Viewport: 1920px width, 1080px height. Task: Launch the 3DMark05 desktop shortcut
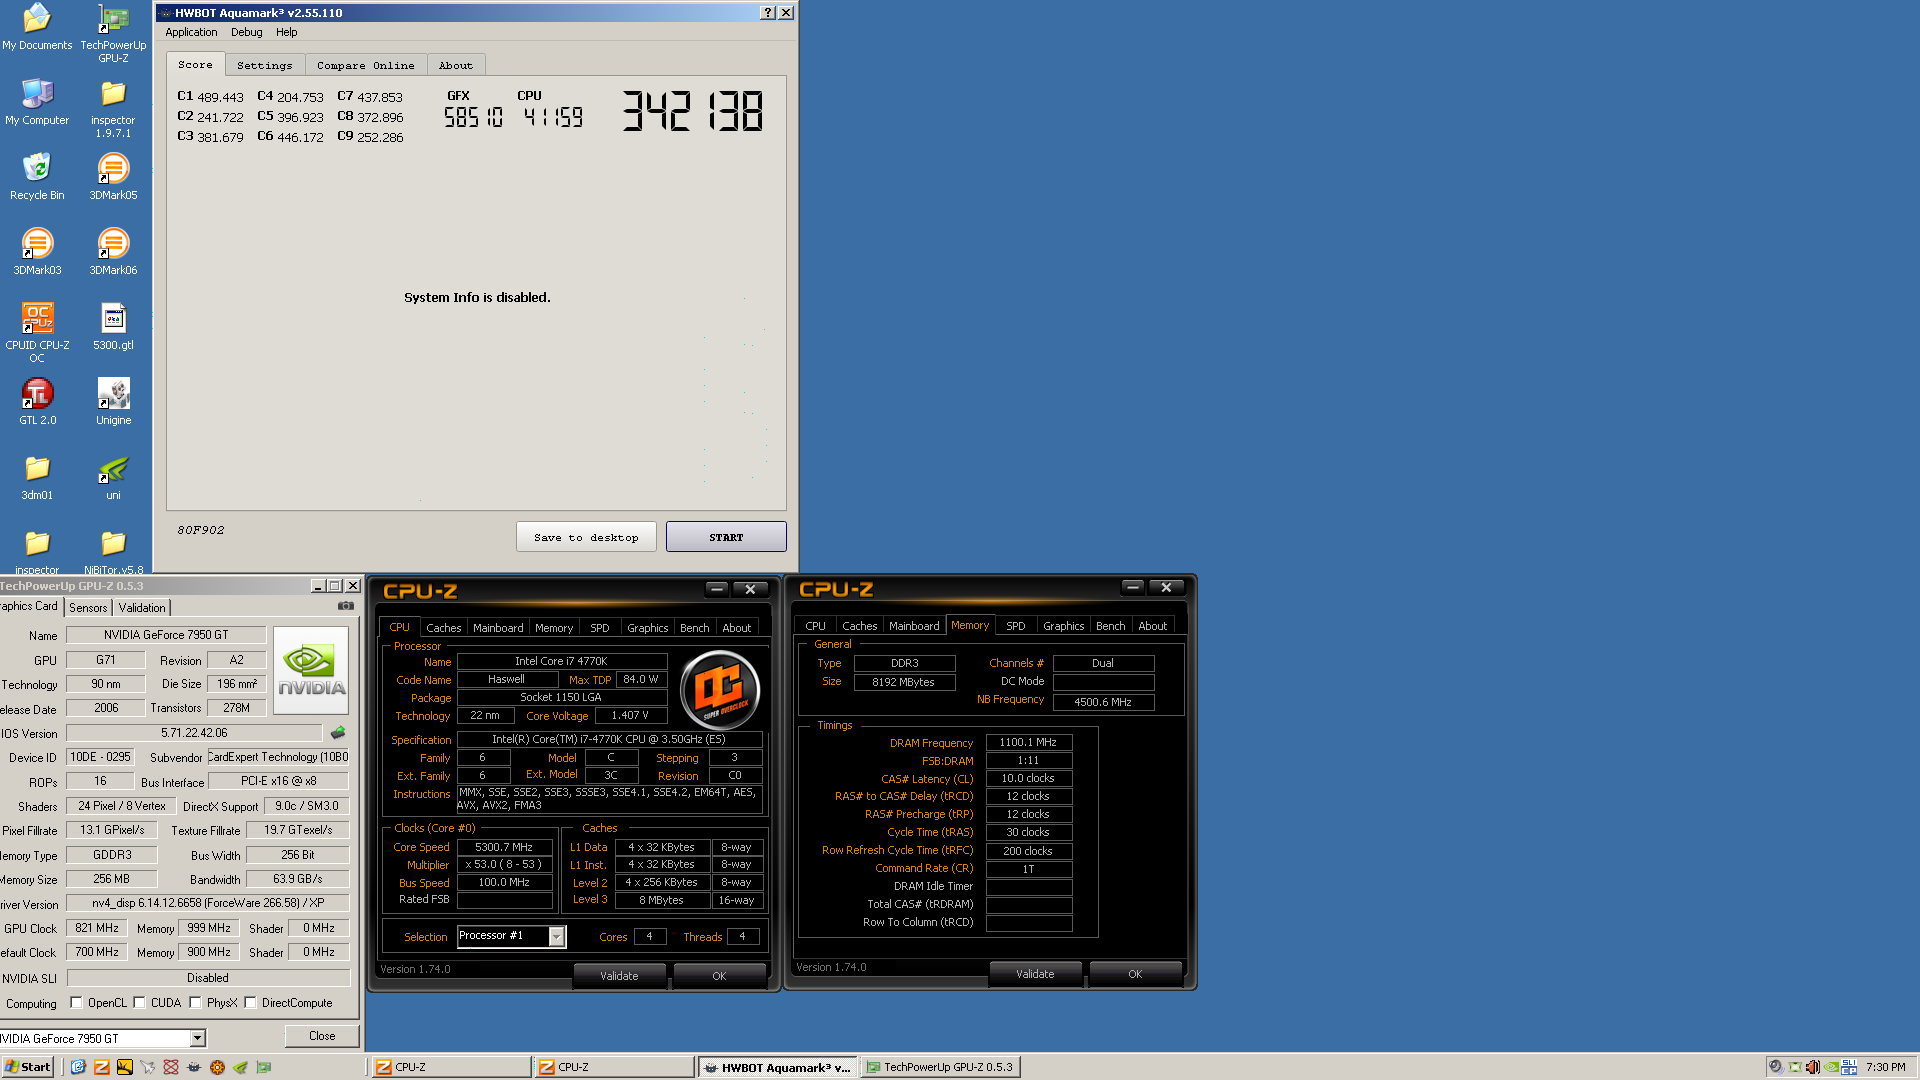click(113, 177)
